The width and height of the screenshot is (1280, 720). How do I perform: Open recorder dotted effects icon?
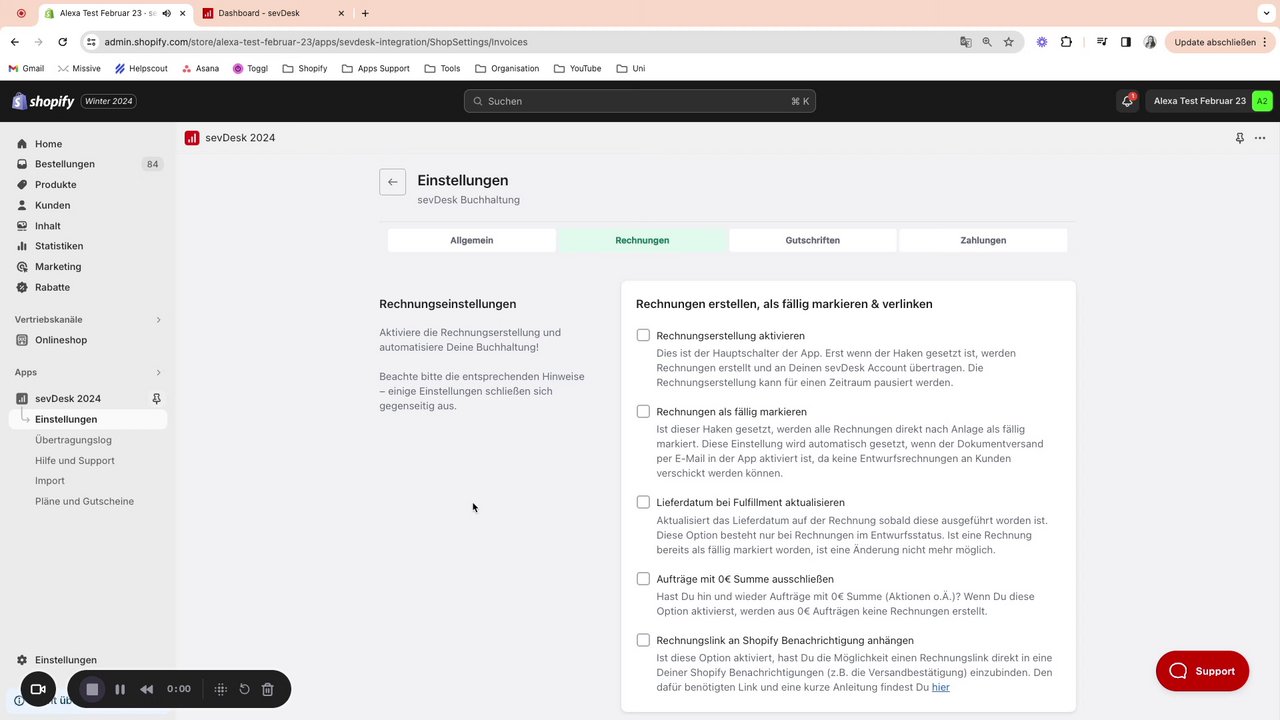click(x=221, y=689)
